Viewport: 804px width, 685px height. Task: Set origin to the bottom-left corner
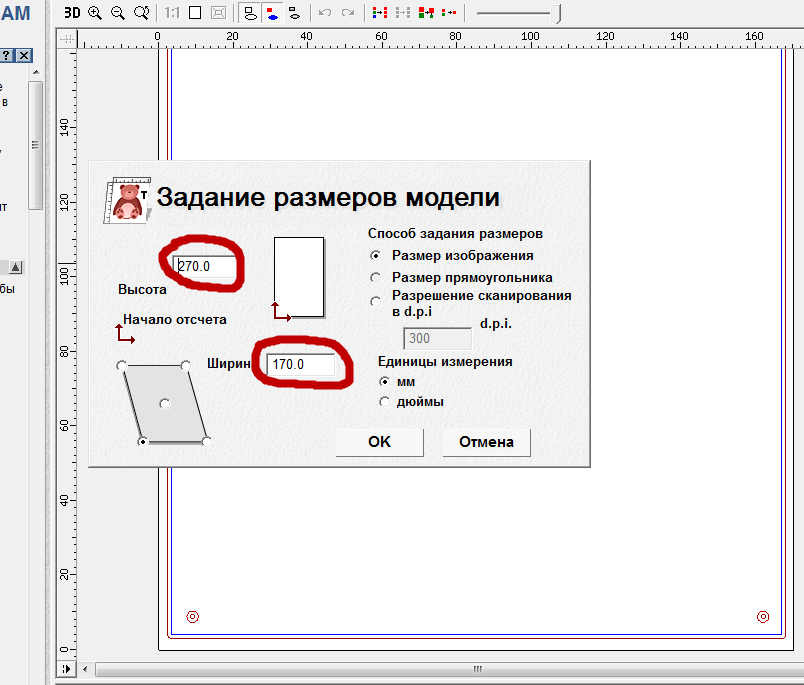pyautogui.click(x=143, y=441)
